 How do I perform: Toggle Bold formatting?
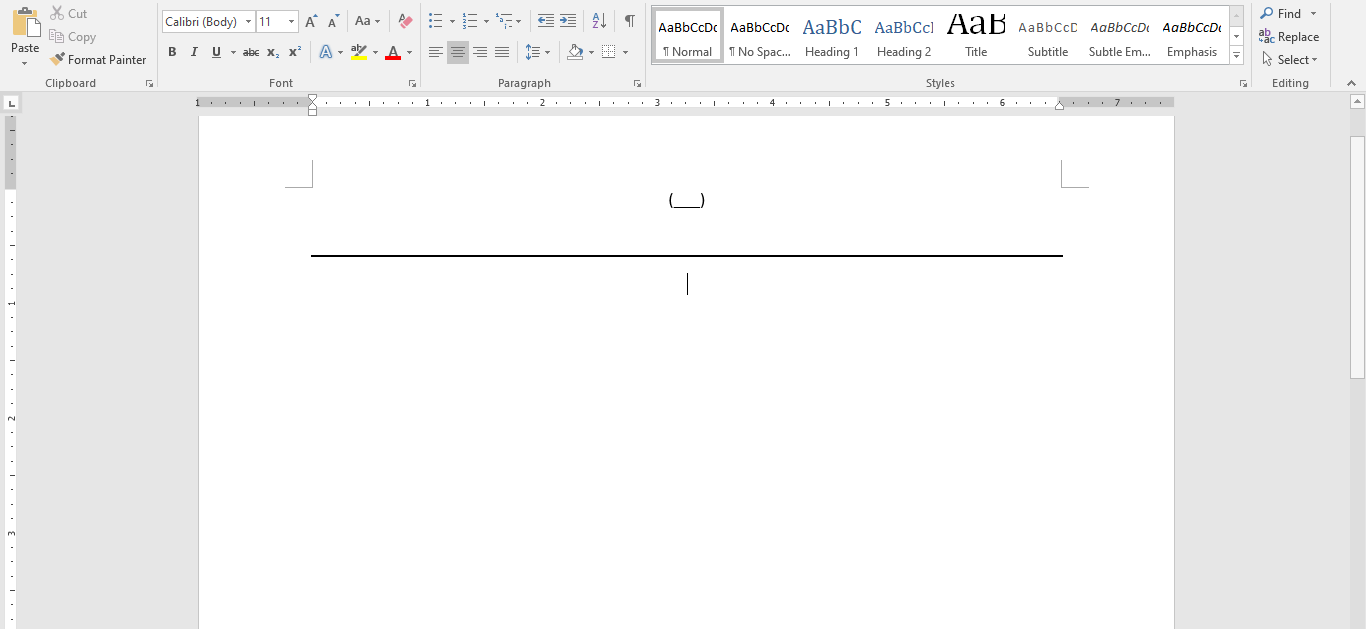[172, 52]
